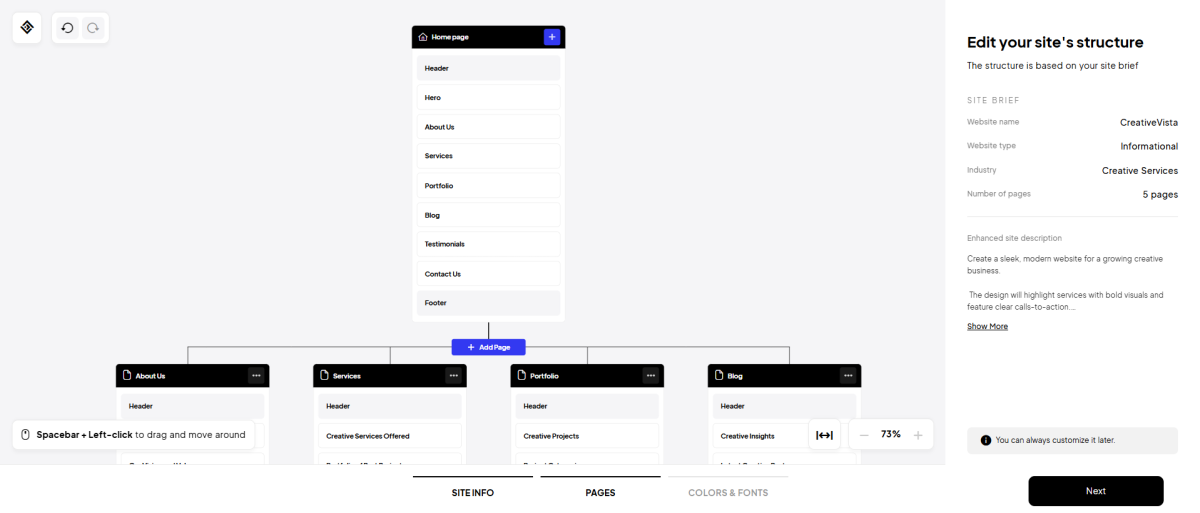Viewport: 1200px width, 513px height.
Task: Add a section to Home page
Action: [552, 37]
